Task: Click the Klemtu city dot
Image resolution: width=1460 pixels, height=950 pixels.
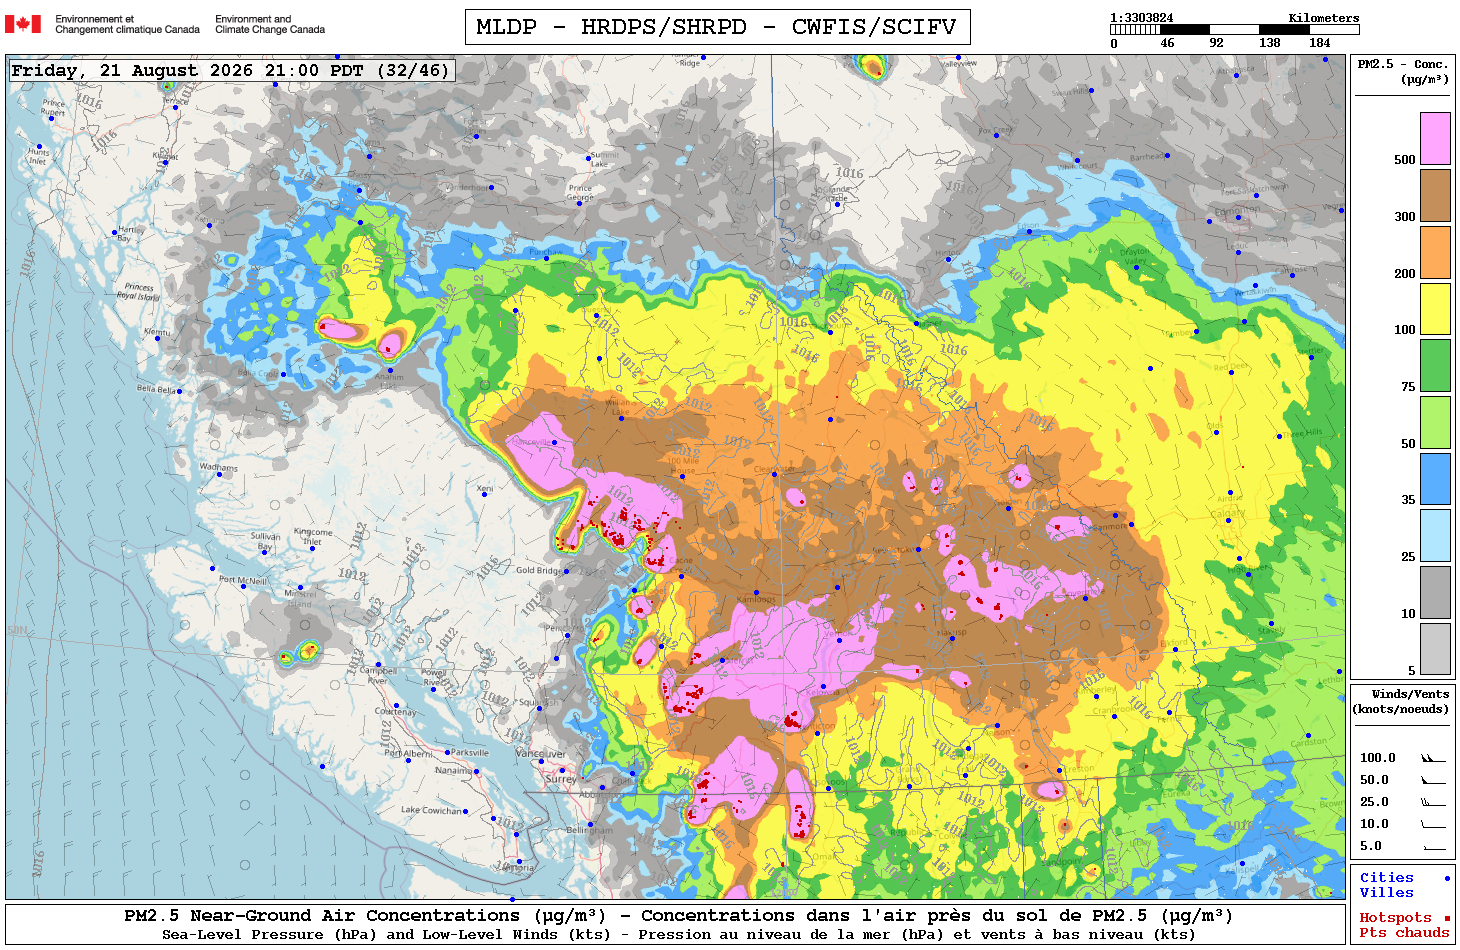Action: (158, 338)
